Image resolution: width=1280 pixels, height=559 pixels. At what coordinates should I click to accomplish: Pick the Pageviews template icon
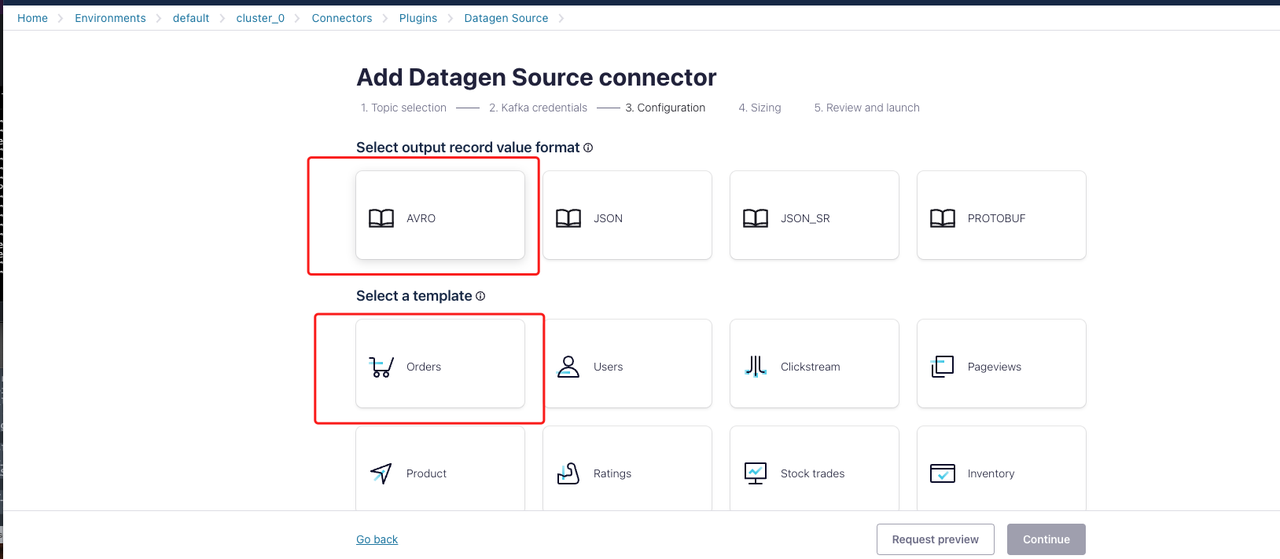[942, 367]
